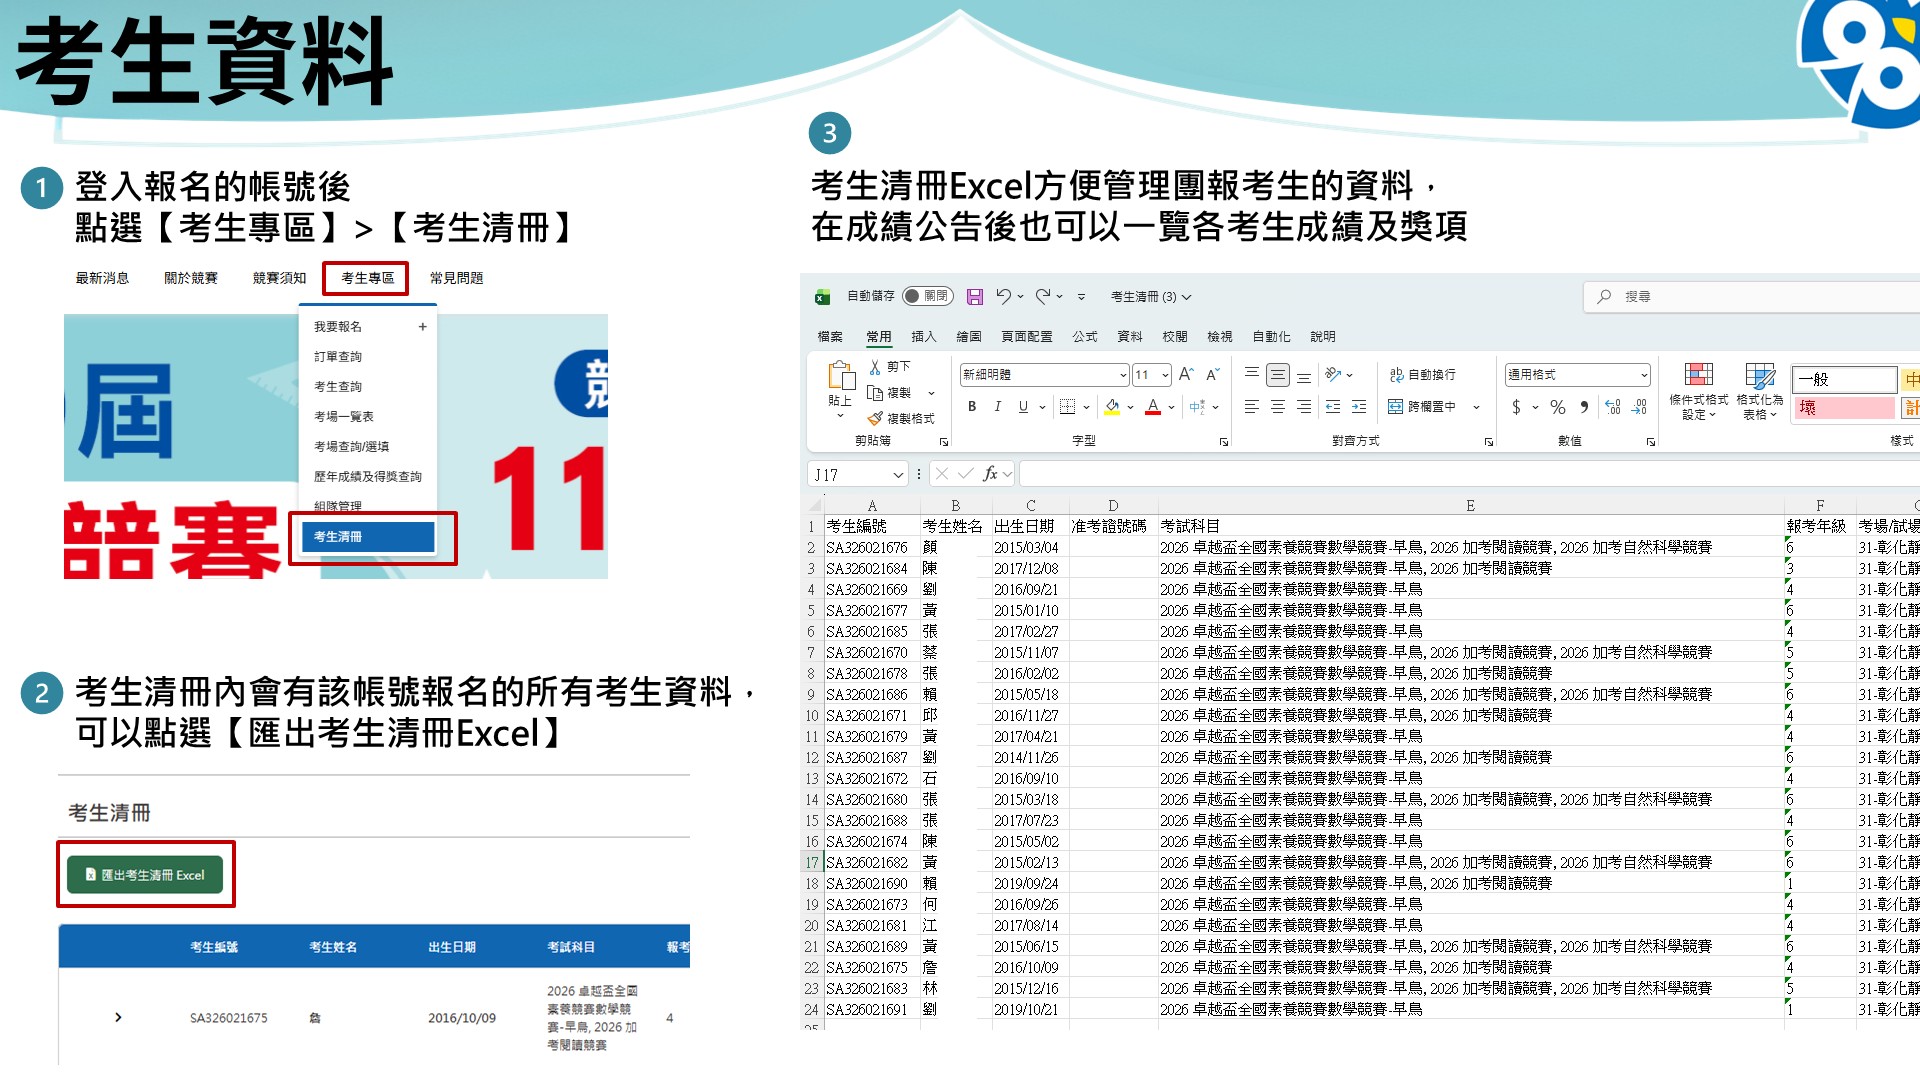Apply Bold formatting
Viewport: 1920px width, 1080px height.
[972, 407]
